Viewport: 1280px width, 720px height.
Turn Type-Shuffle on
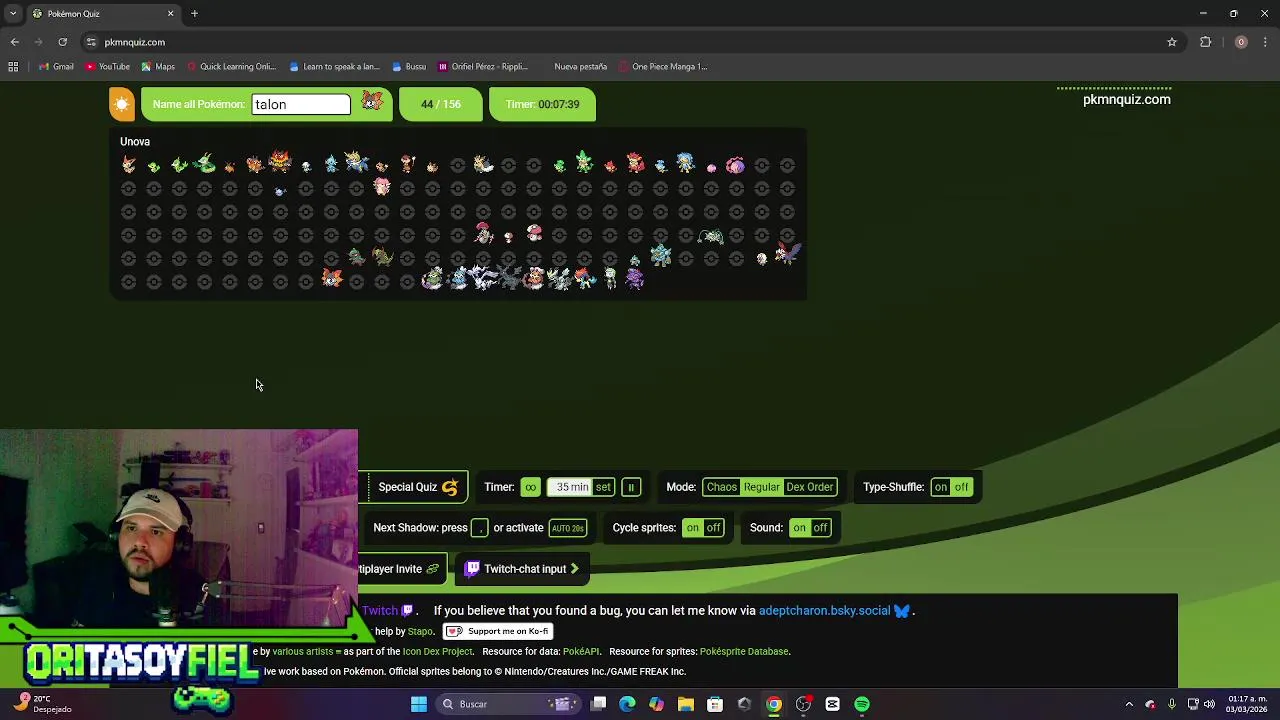941,487
